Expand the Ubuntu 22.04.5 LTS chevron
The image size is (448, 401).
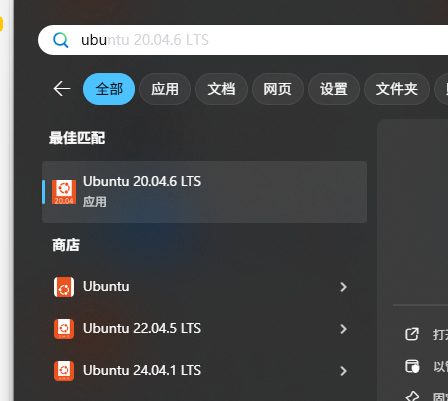(343, 329)
